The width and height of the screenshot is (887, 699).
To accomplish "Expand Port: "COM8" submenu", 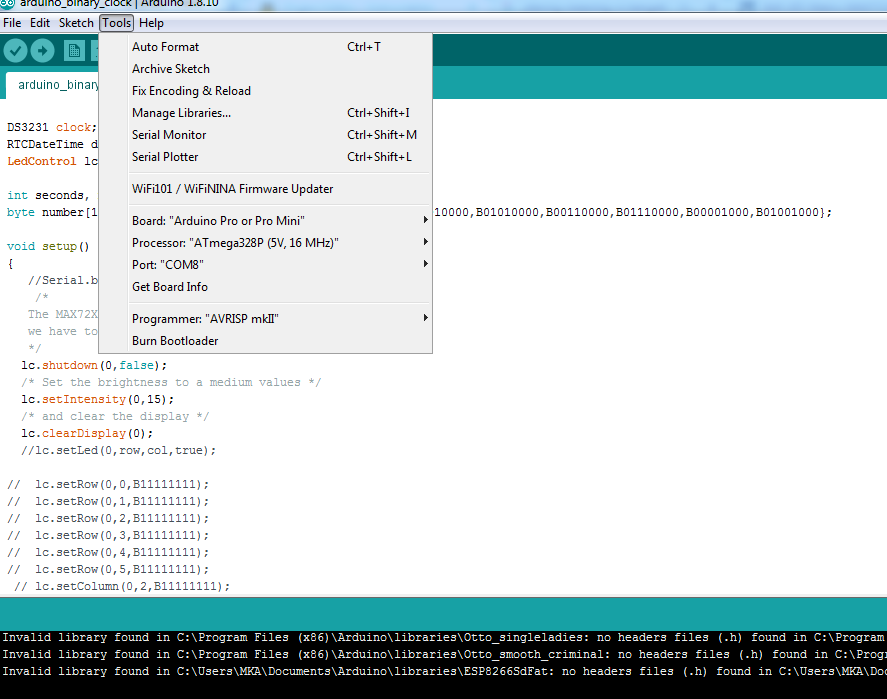I will tap(265, 265).
